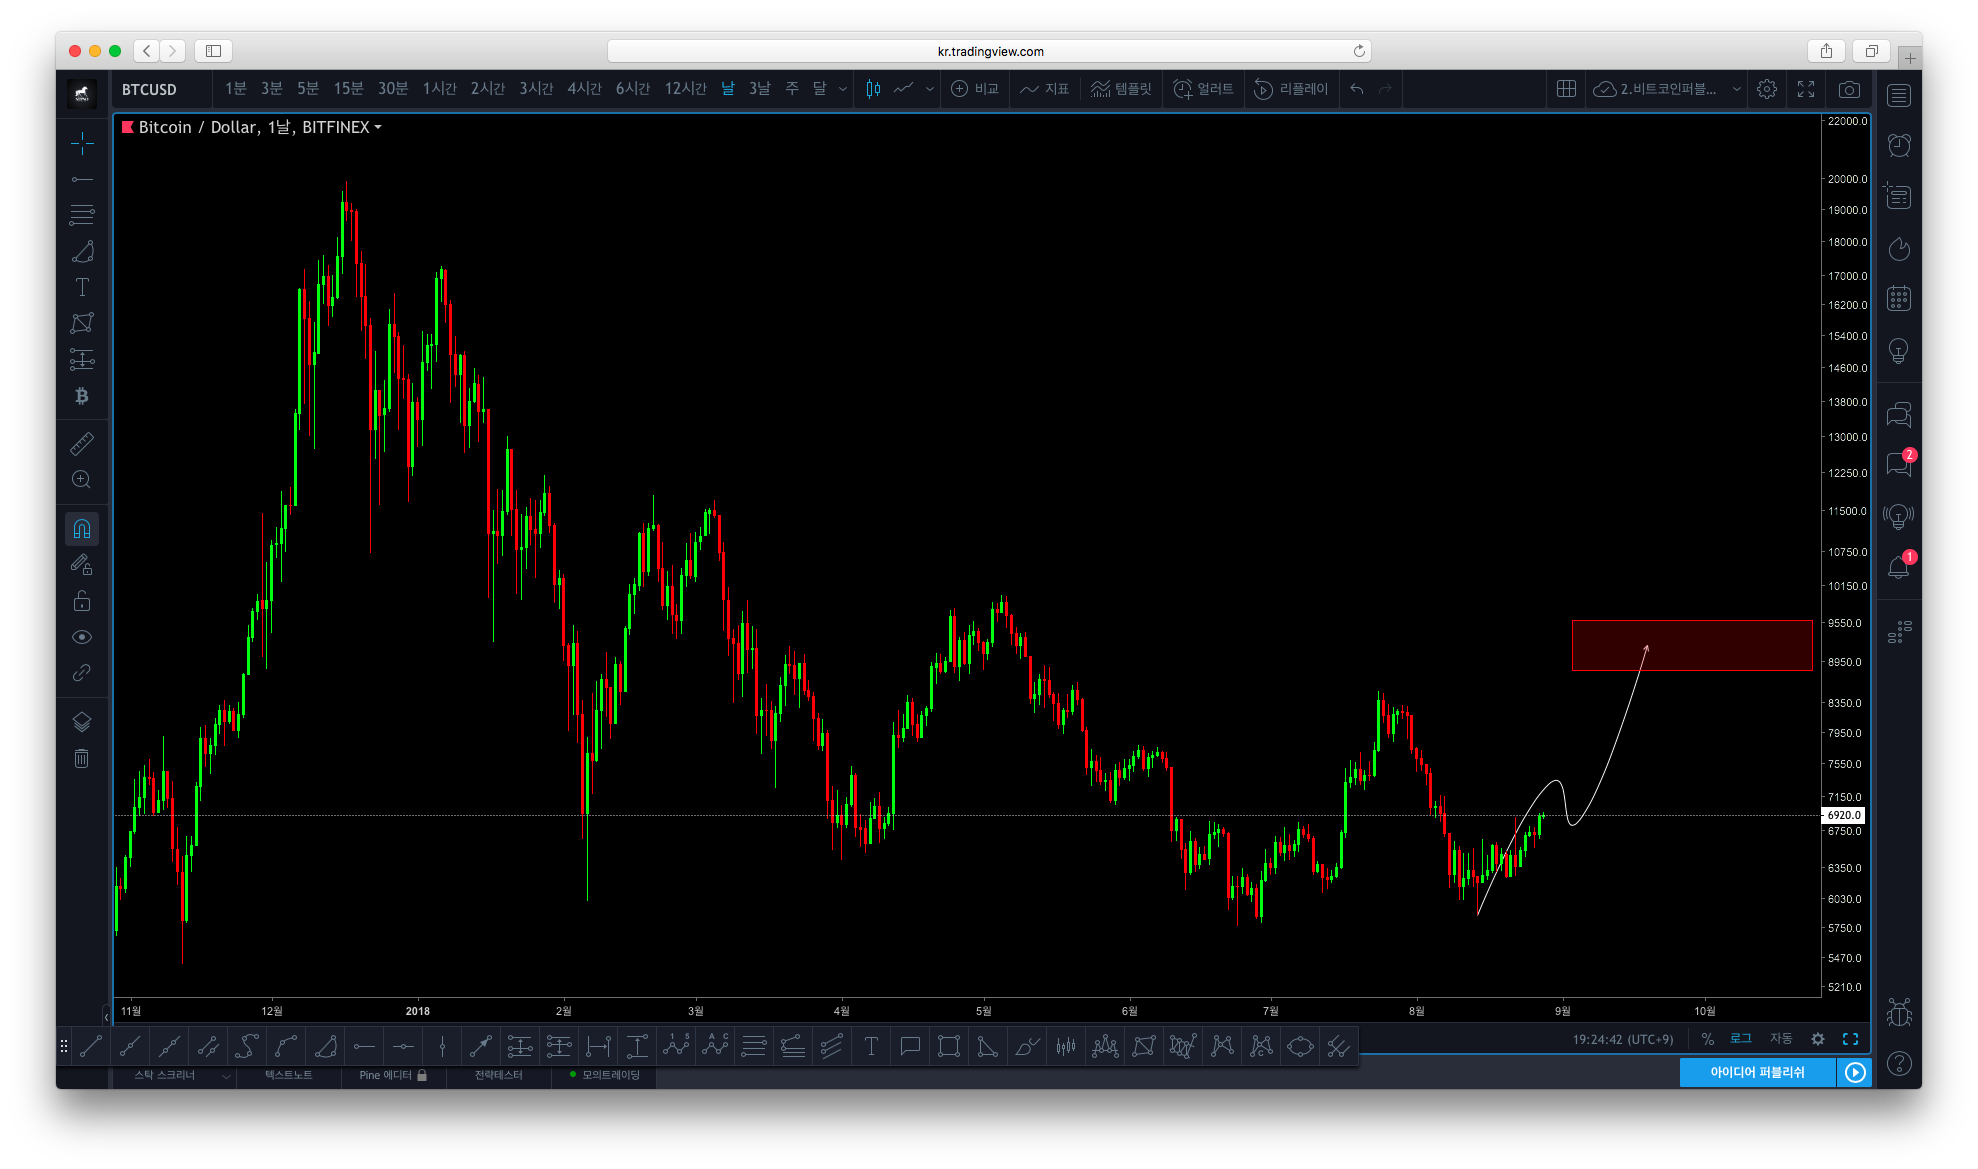Toggle auto scale (자동) button
Image resolution: width=1978 pixels, height=1169 pixels.
click(x=1781, y=1039)
